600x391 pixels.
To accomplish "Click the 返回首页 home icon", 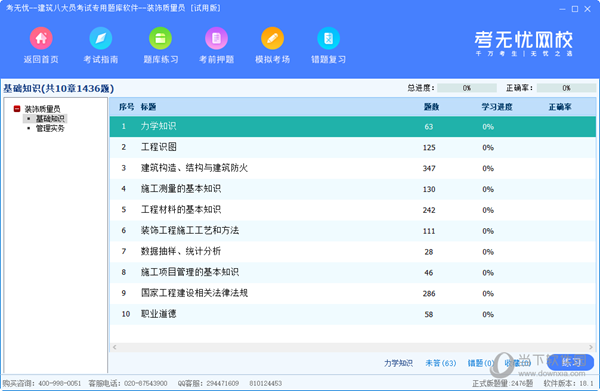I will coord(41,38).
